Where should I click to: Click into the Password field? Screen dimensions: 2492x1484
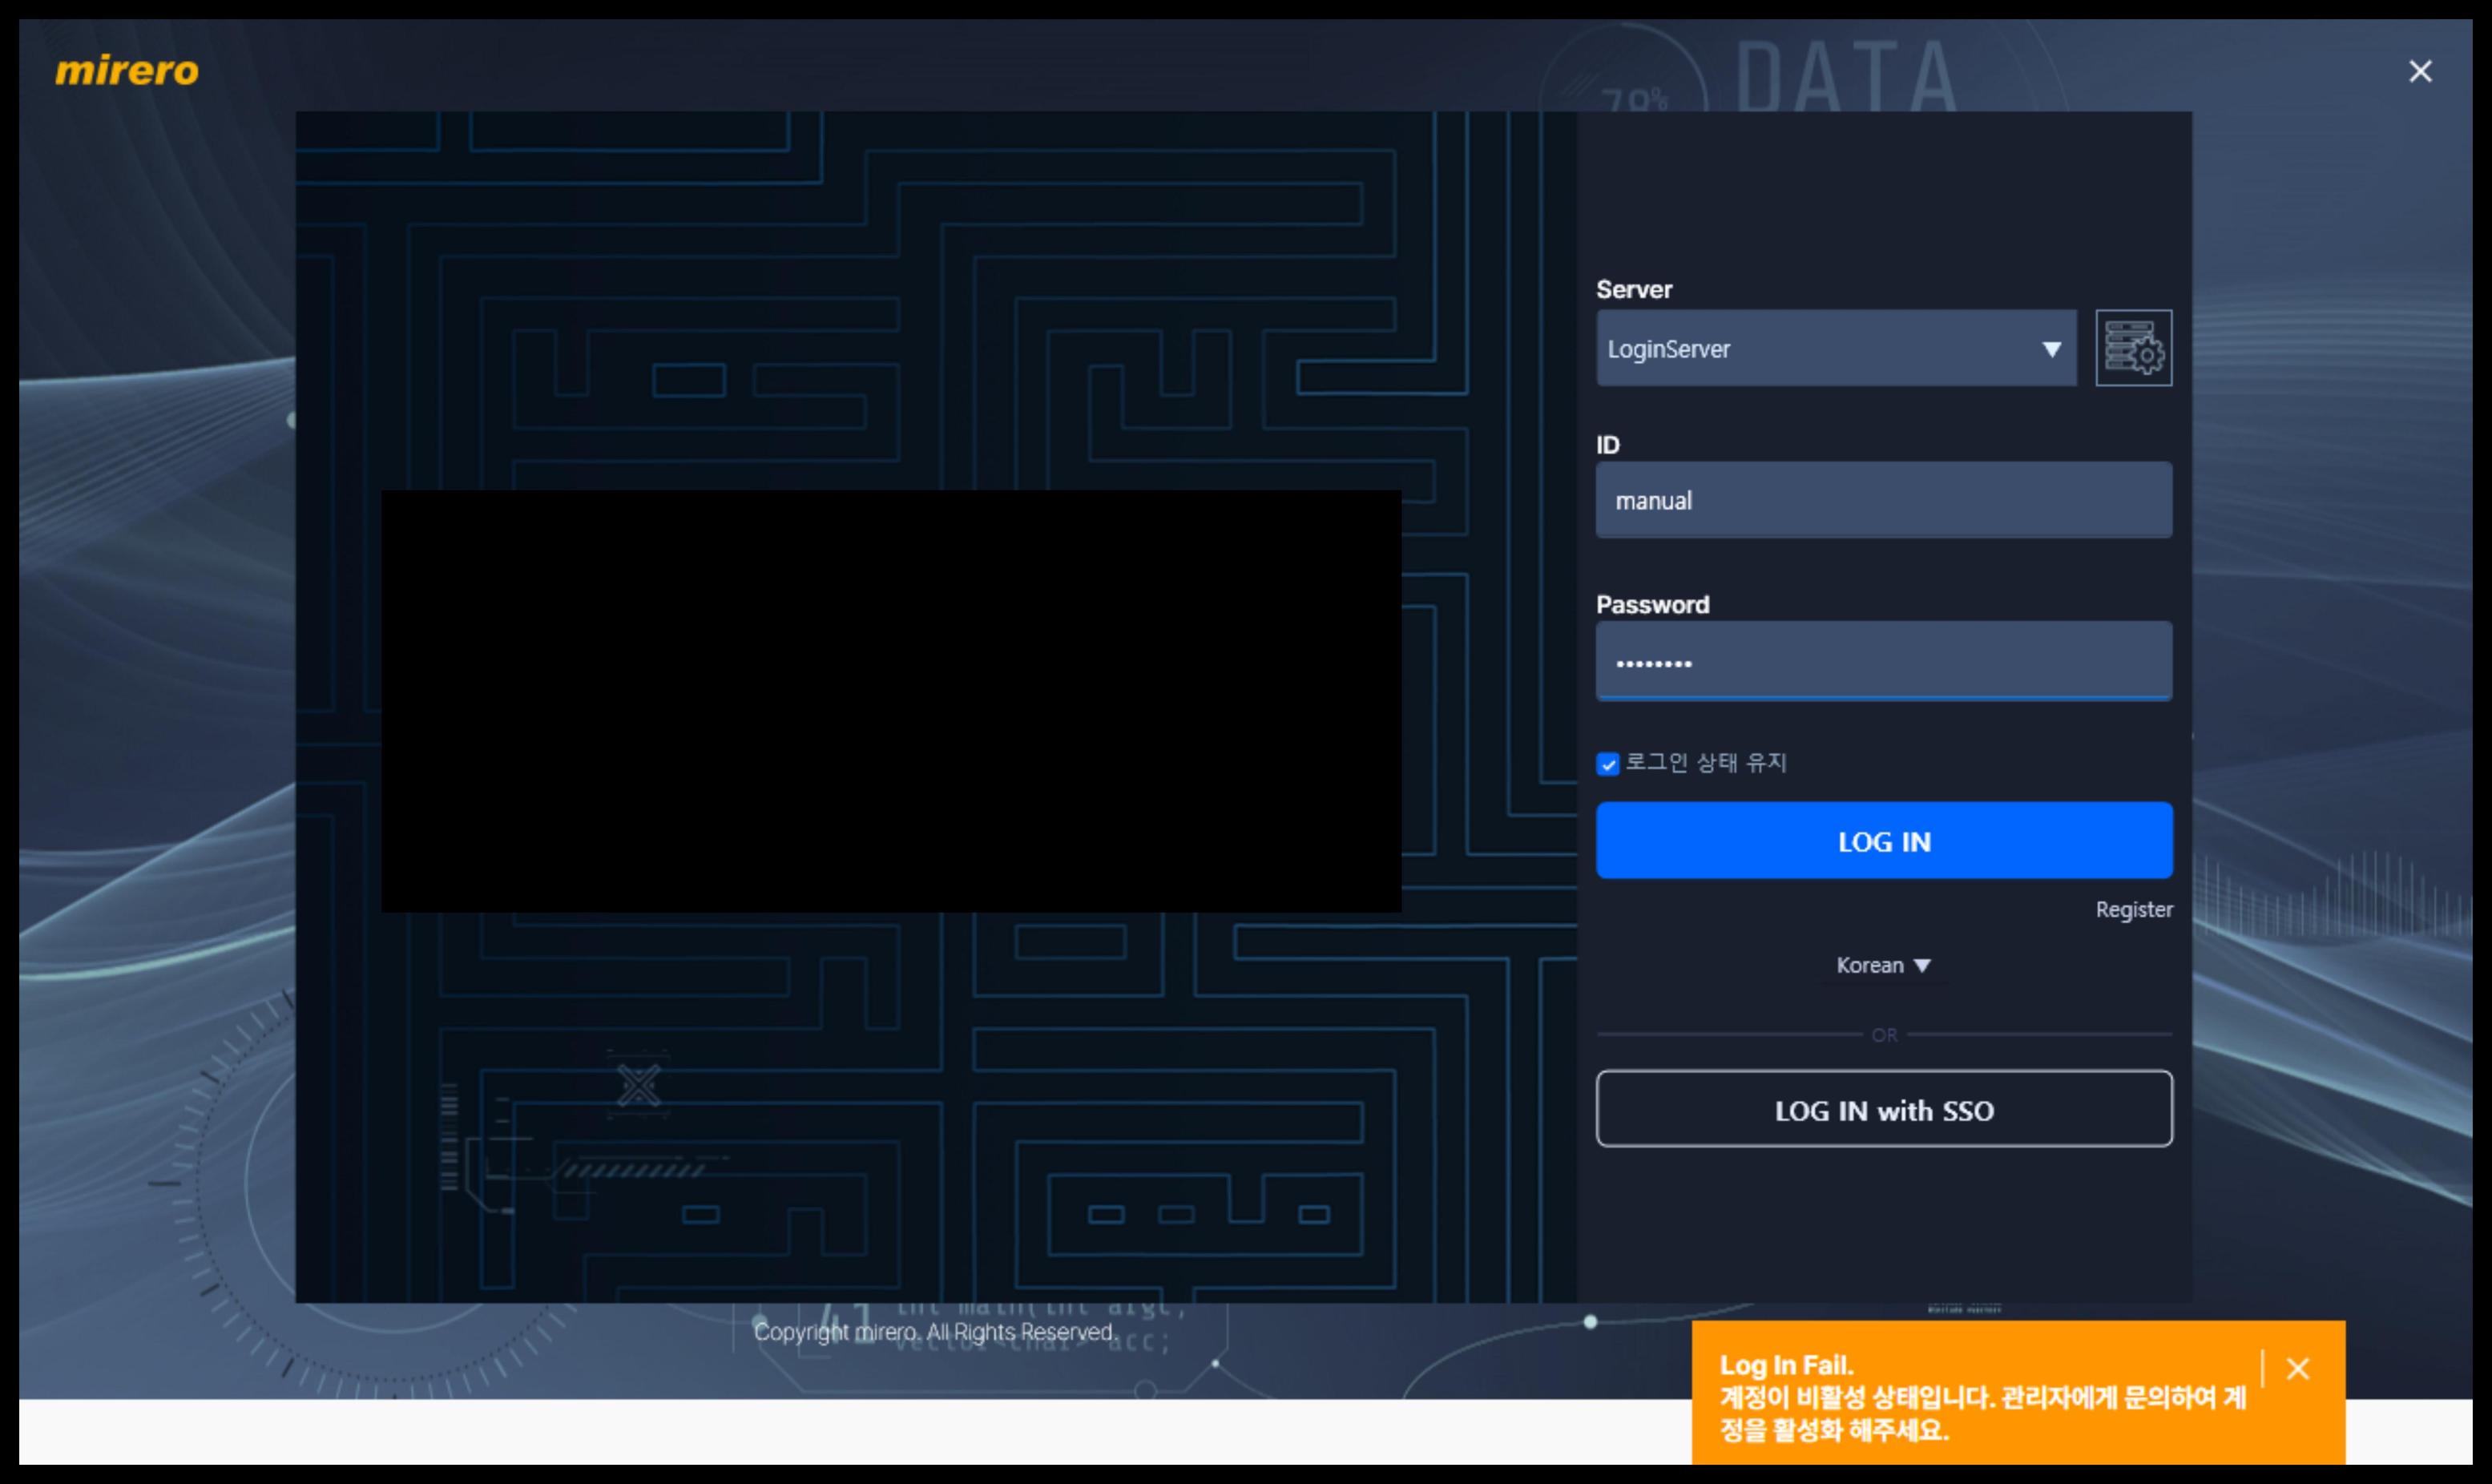point(1883,662)
